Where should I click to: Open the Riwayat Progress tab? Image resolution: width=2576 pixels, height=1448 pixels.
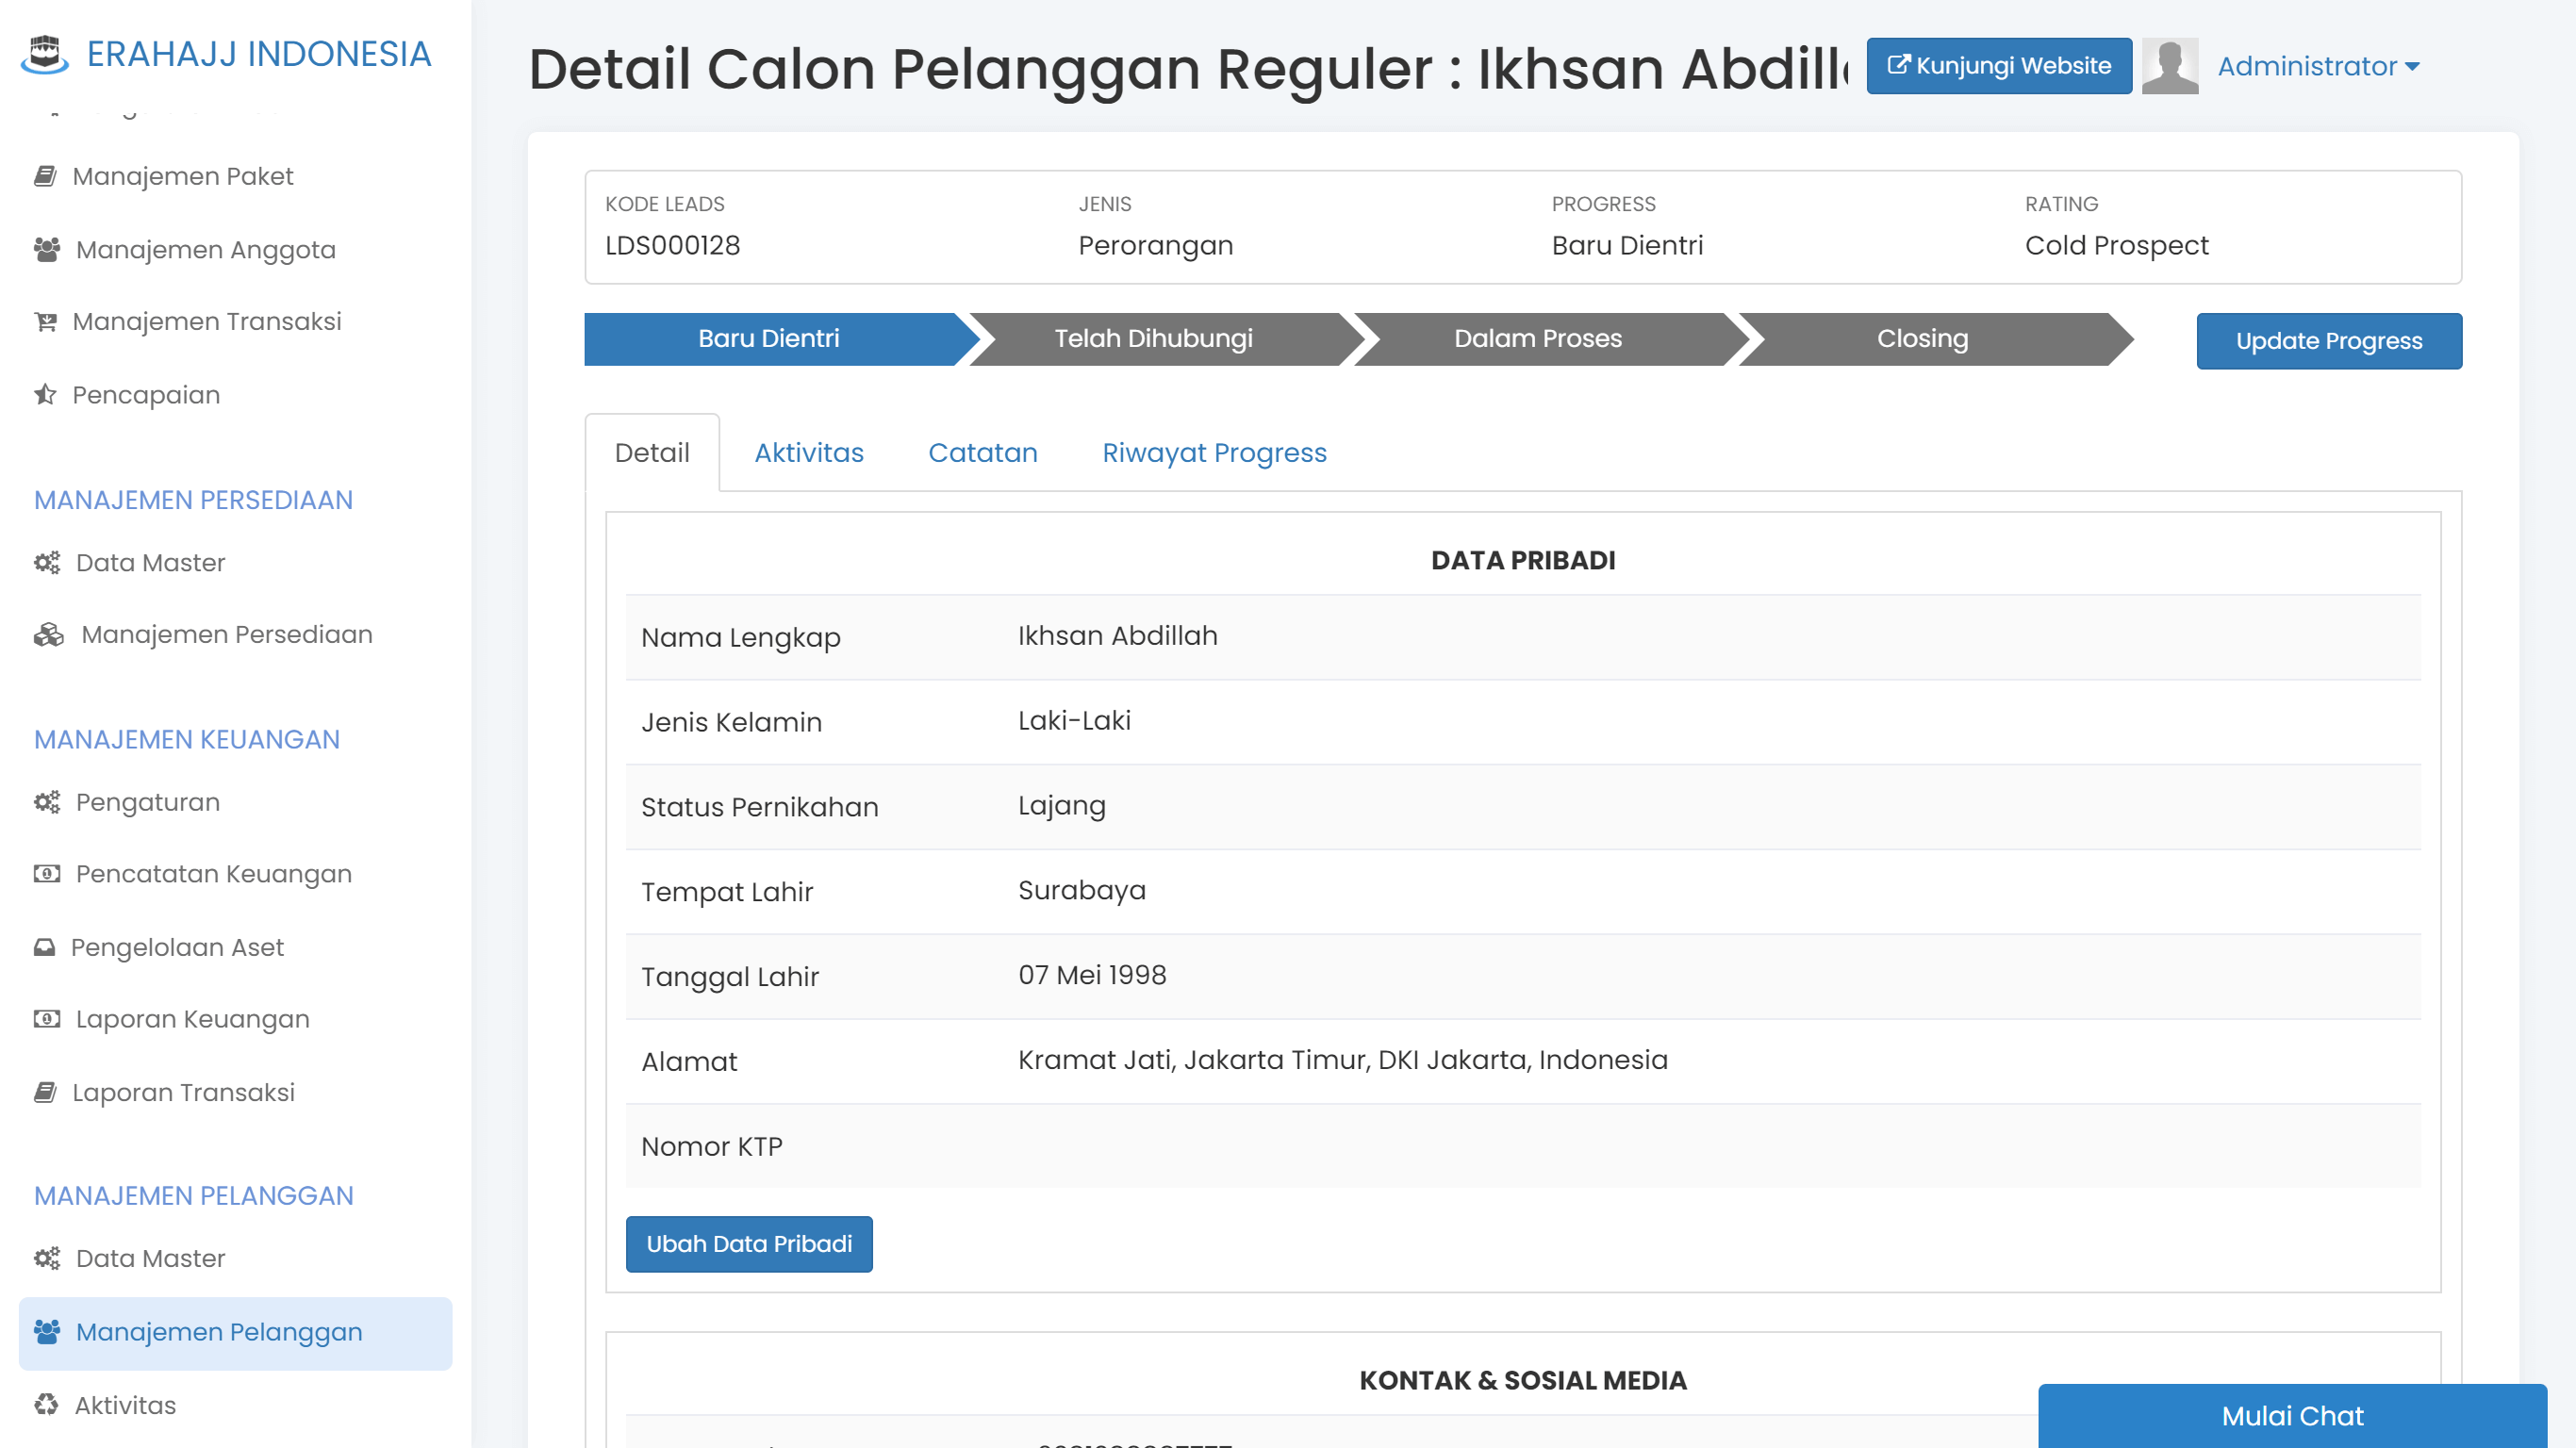point(1213,452)
